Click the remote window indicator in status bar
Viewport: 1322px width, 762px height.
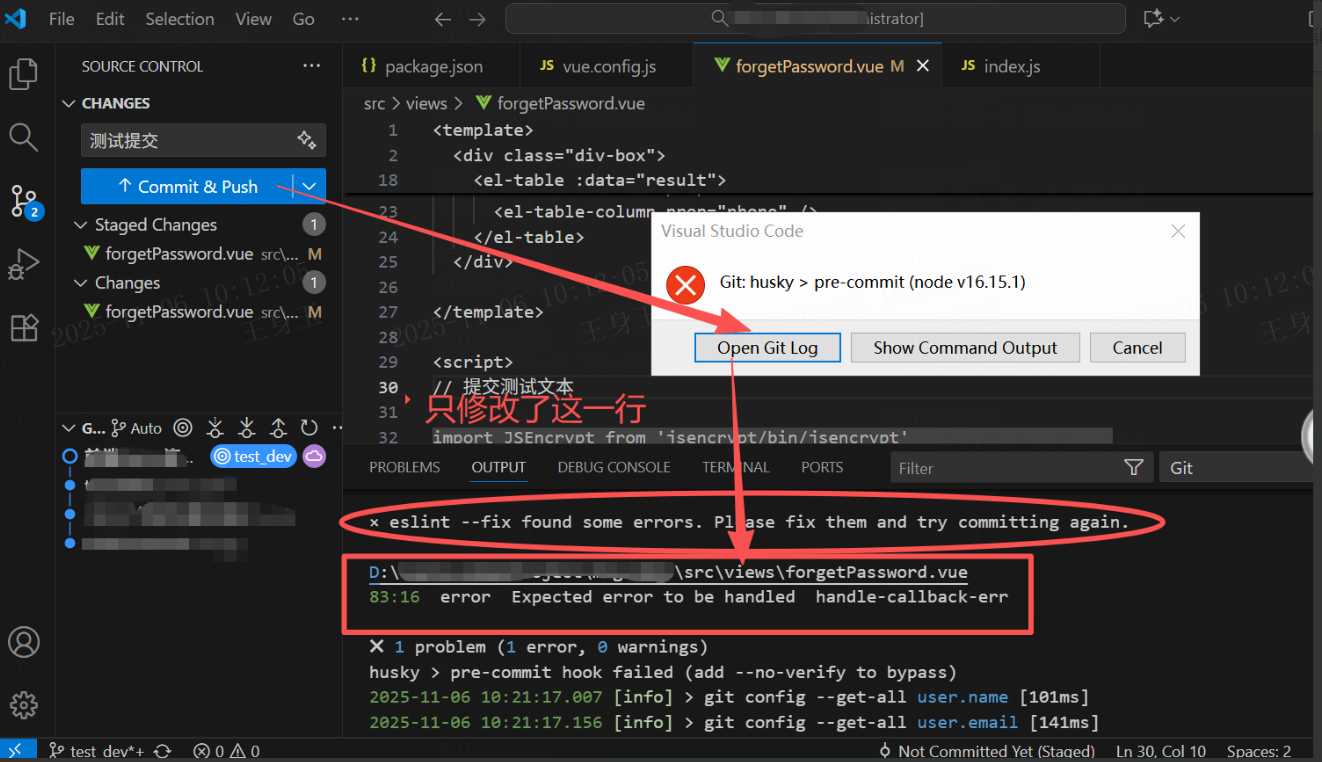18,751
